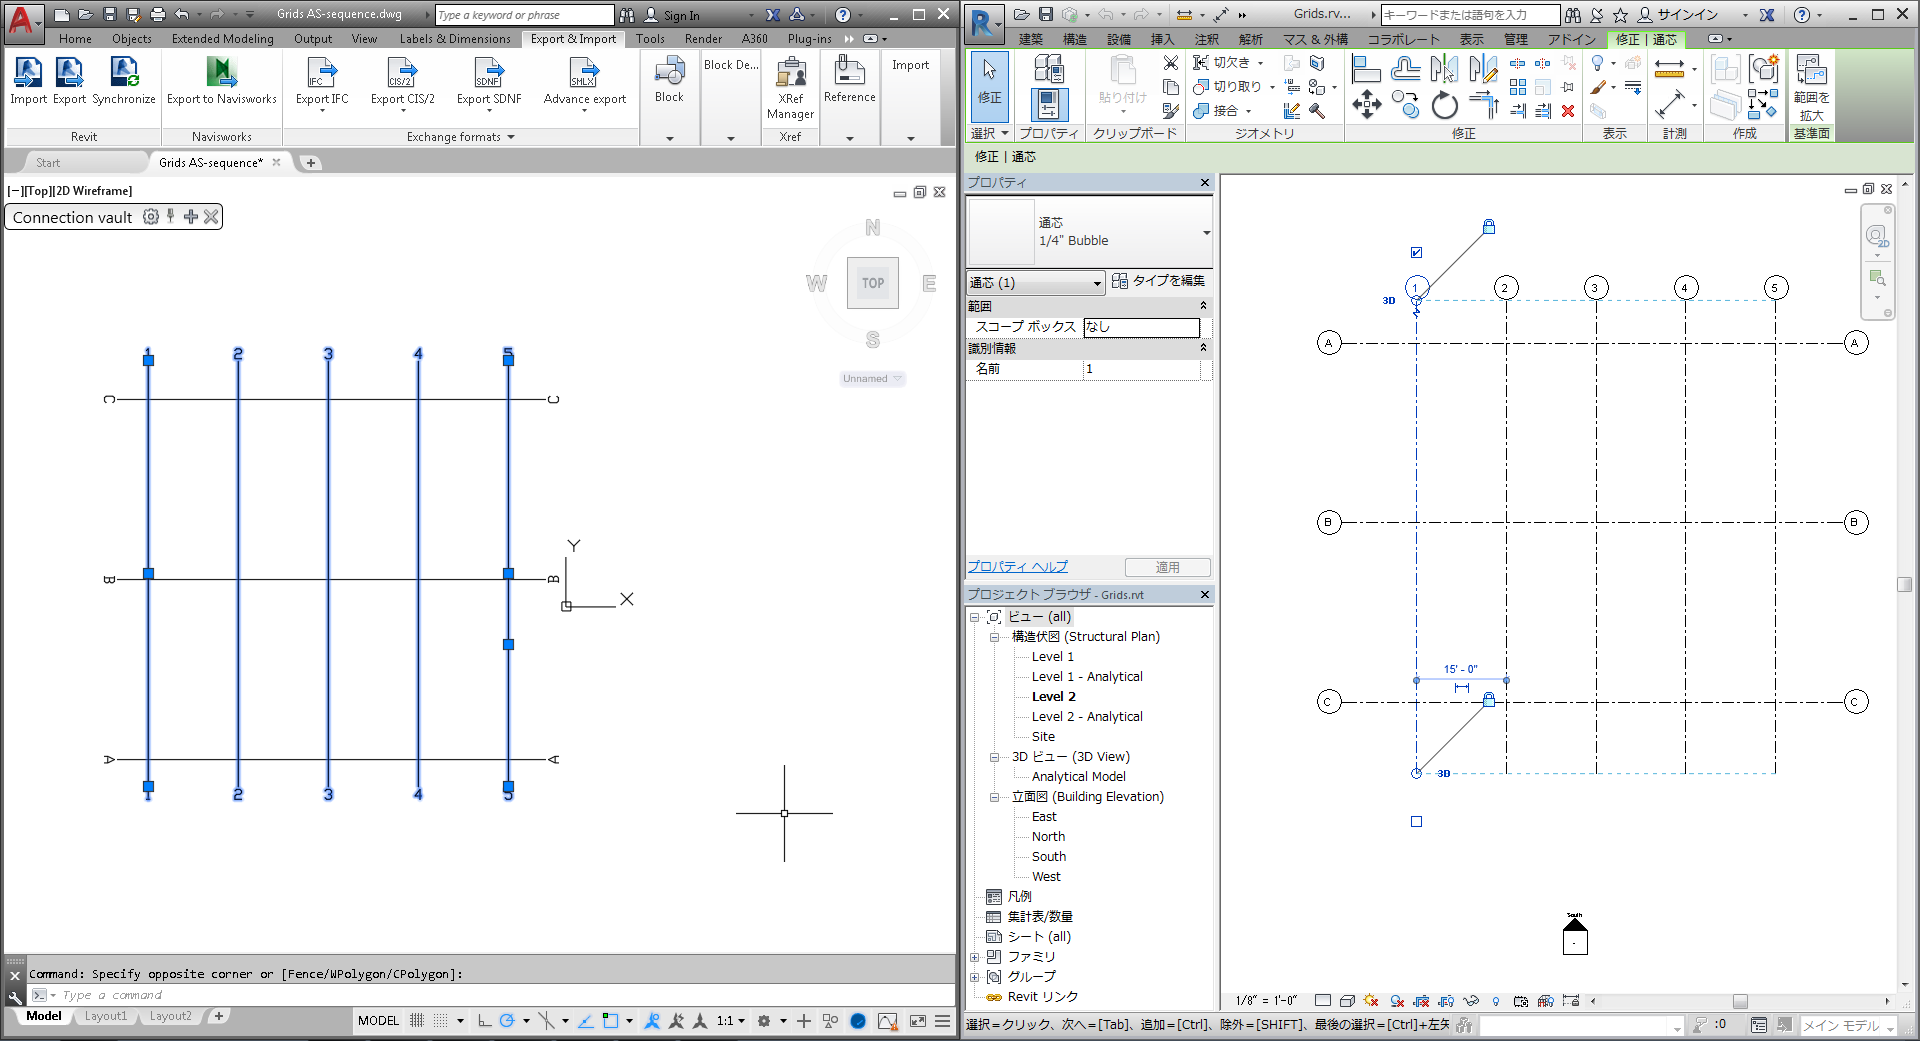Toggle grid display in AutoCAD status bar

click(417, 1021)
